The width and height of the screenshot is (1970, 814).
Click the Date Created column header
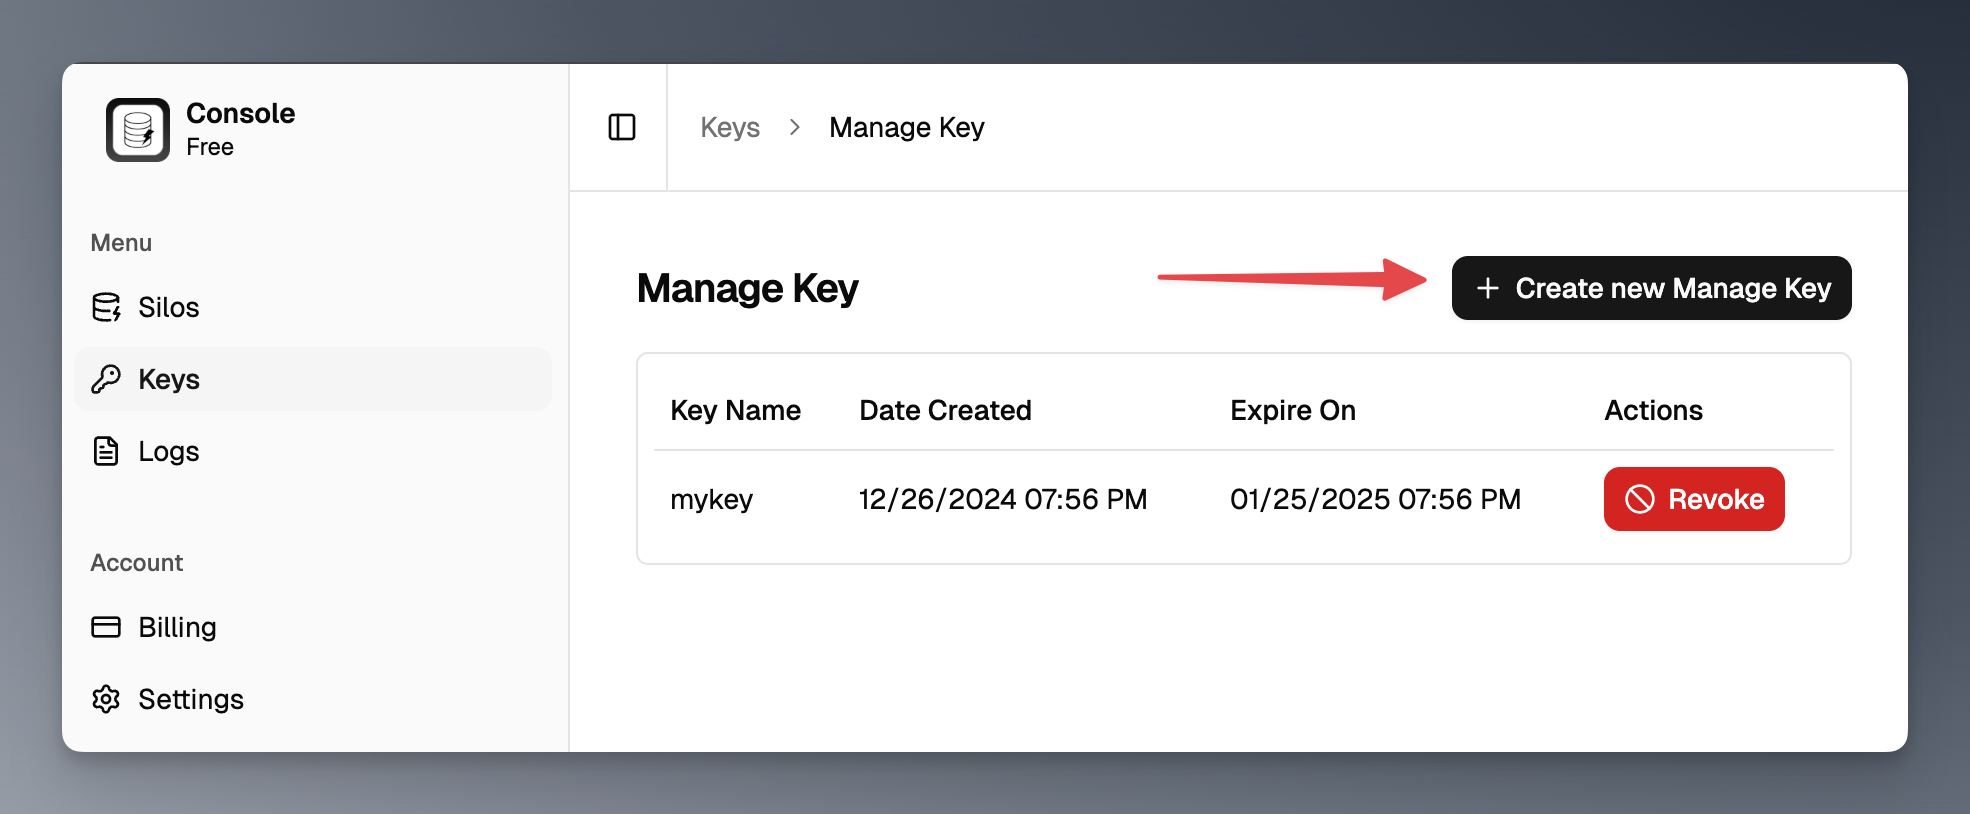[945, 410]
